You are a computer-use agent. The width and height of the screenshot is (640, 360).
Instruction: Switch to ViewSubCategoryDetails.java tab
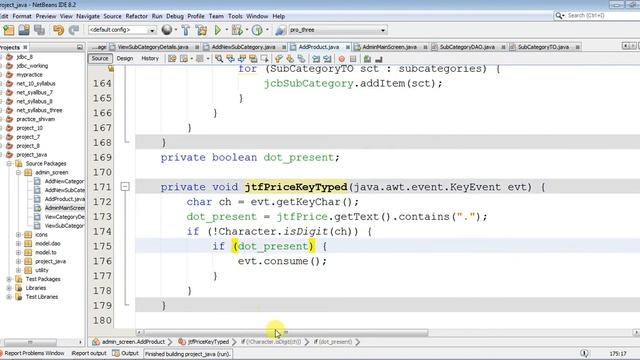153,47
